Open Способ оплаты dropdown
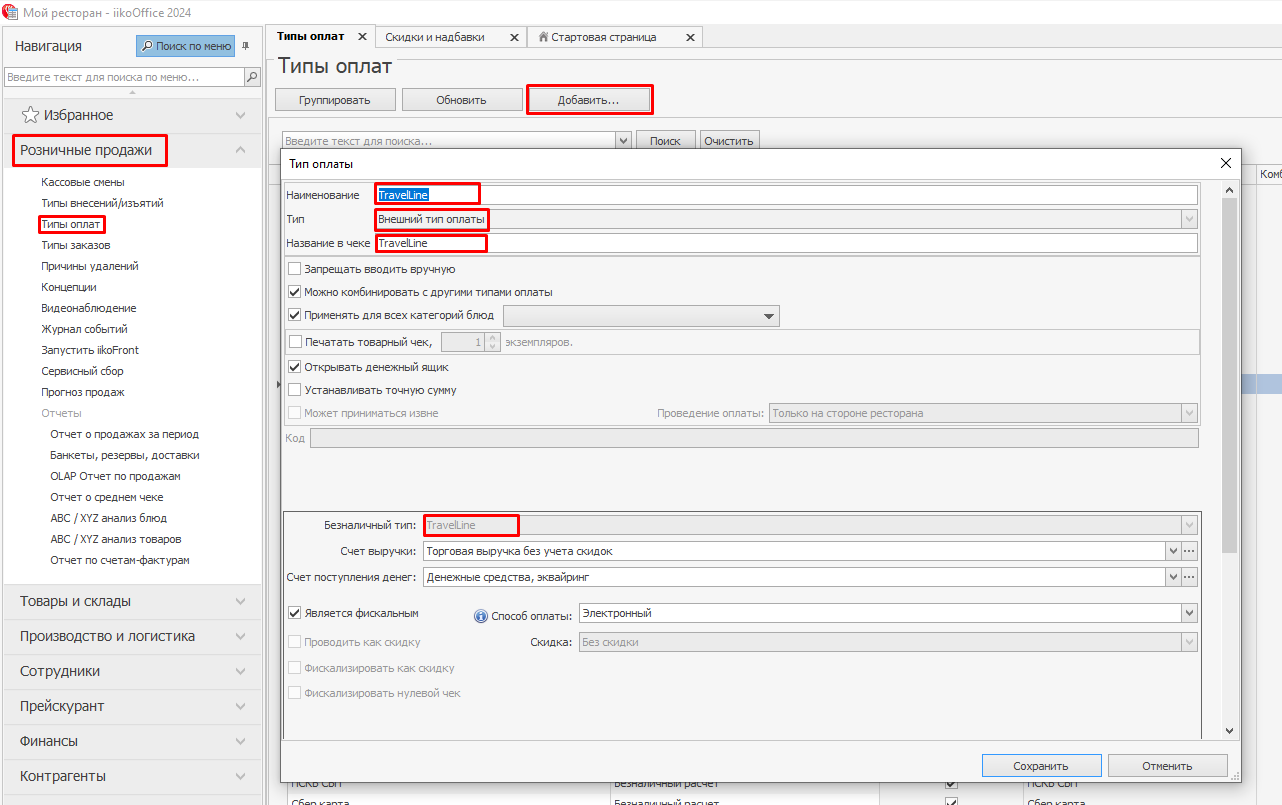 (1189, 613)
